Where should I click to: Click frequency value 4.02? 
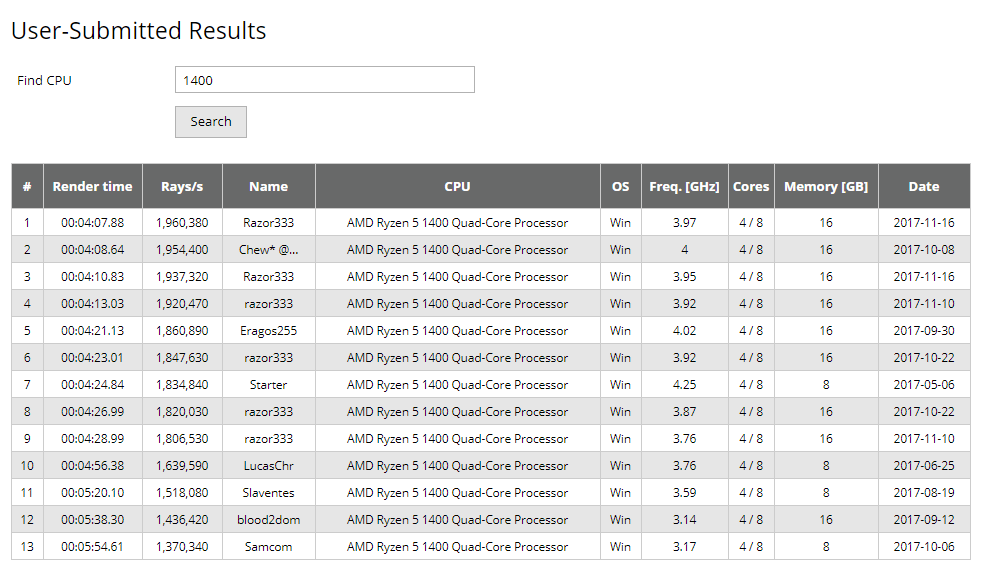[684, 331]
